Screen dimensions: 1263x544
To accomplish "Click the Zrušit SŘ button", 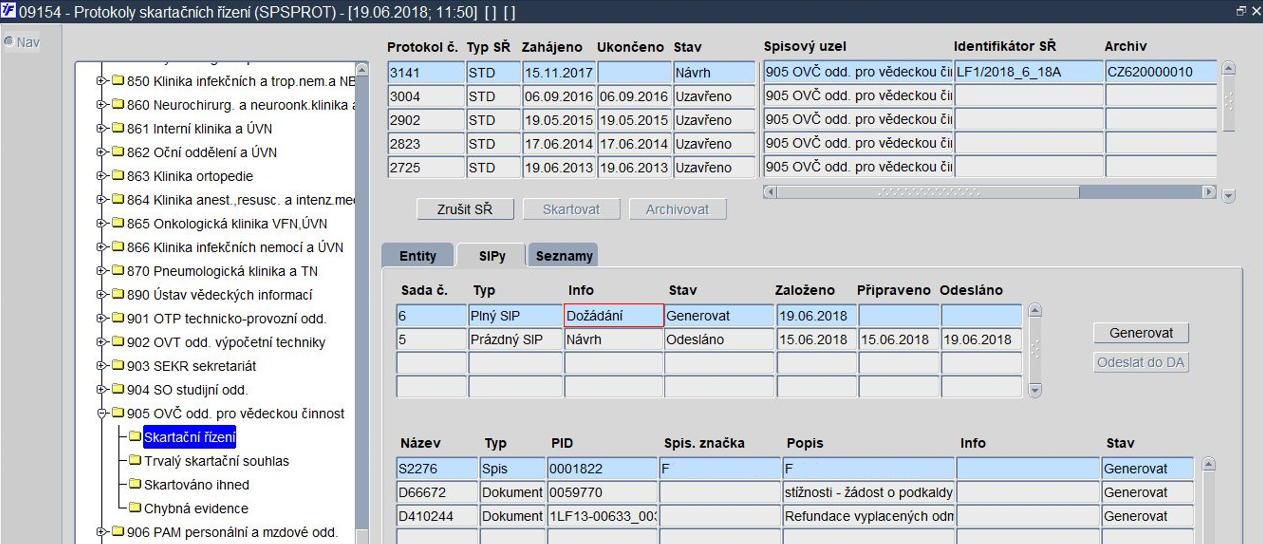I will (x=466, y=209).
